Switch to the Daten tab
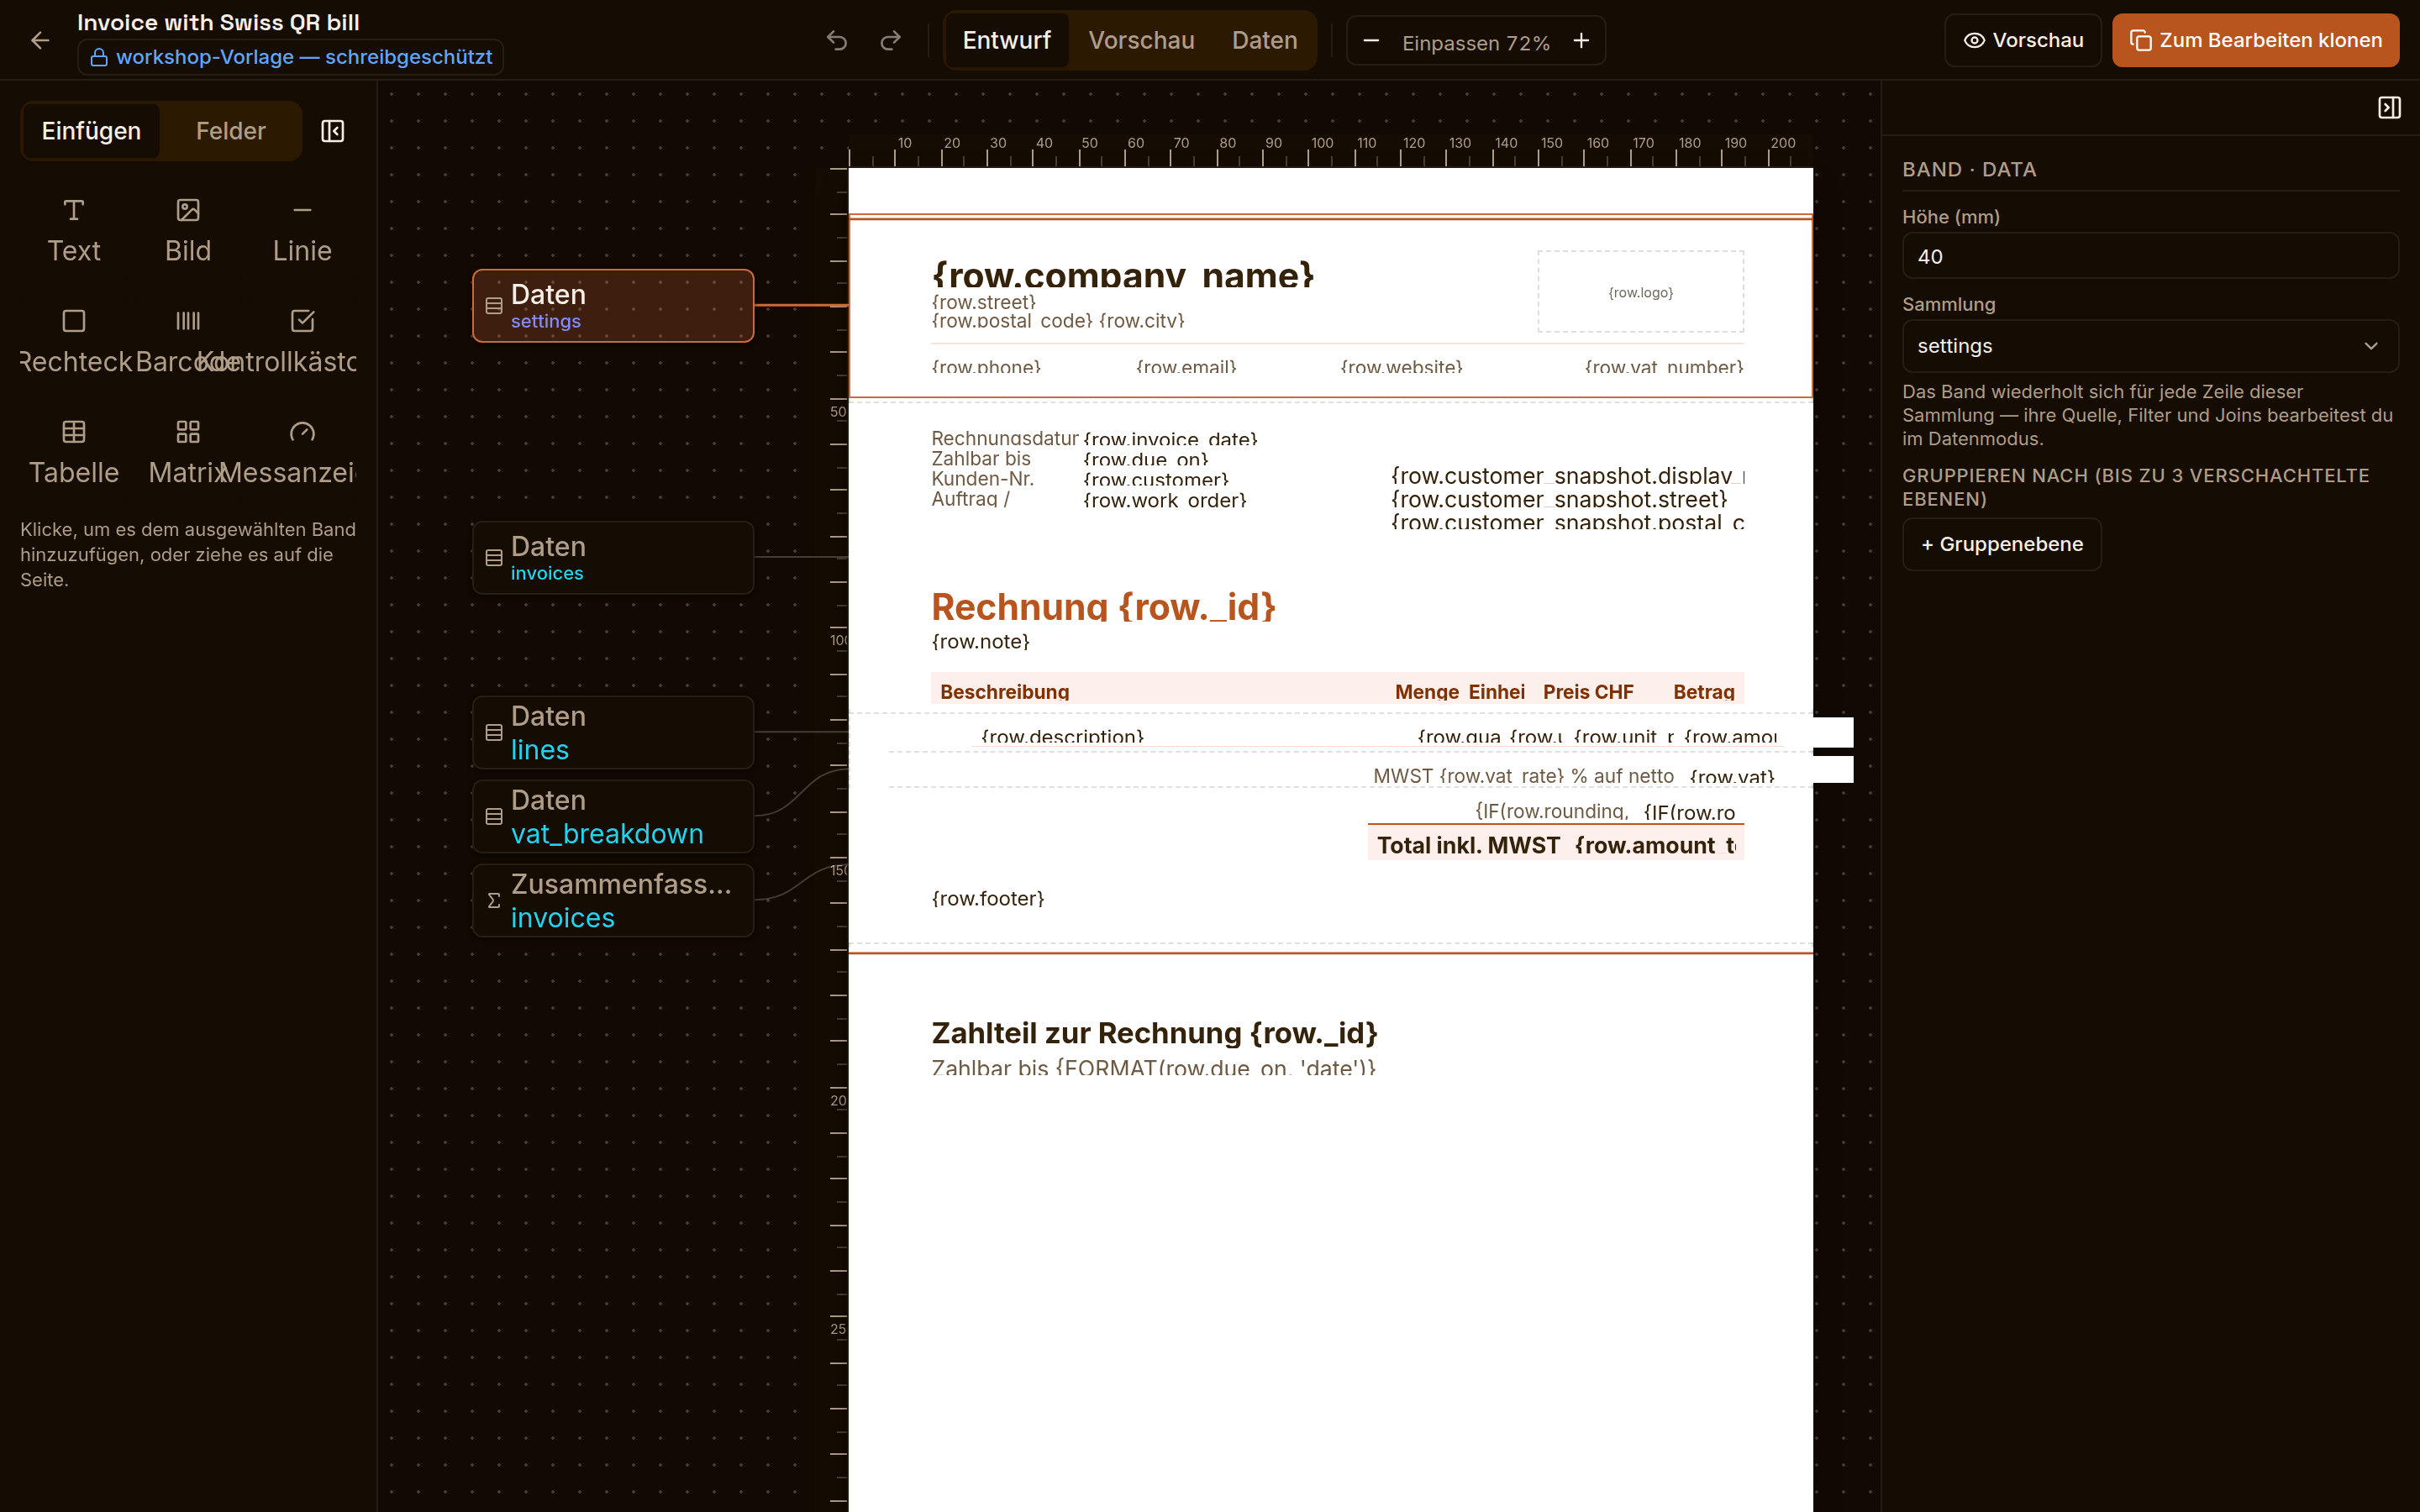2420x1512 pixels. tap(1264, 40)
